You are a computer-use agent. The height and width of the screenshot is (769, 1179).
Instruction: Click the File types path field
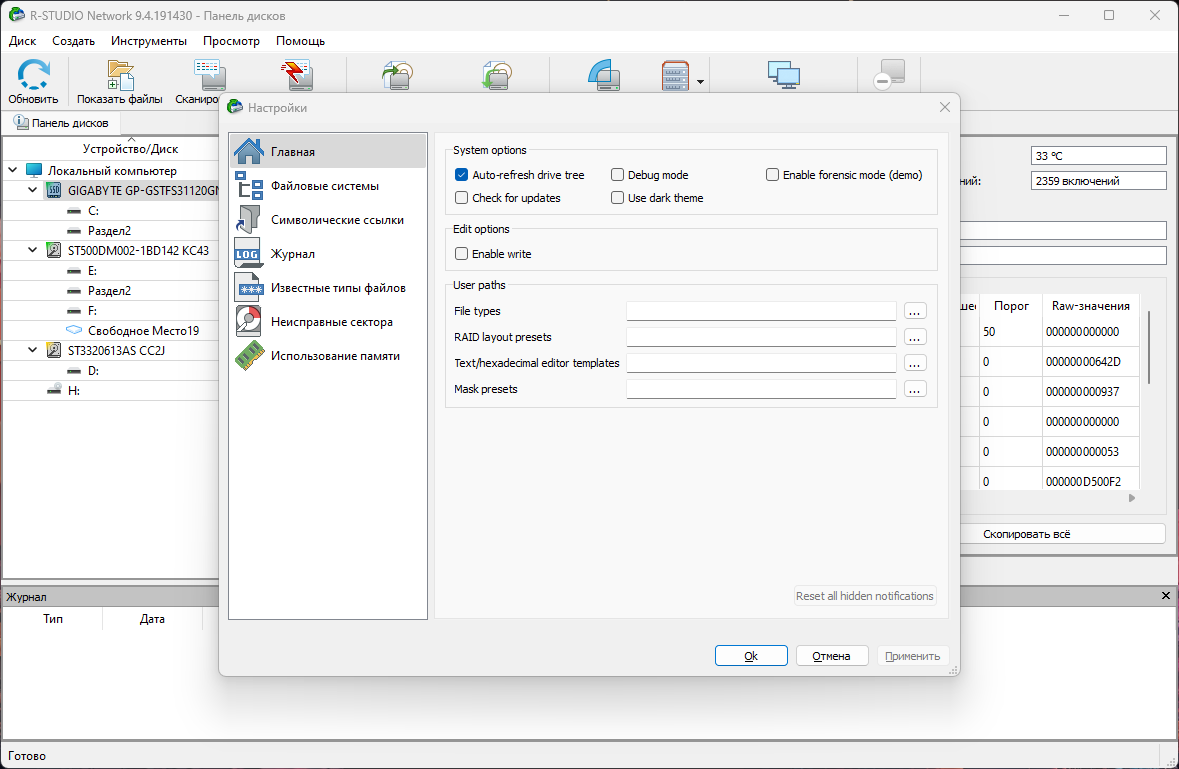click(x=761, y=311)
